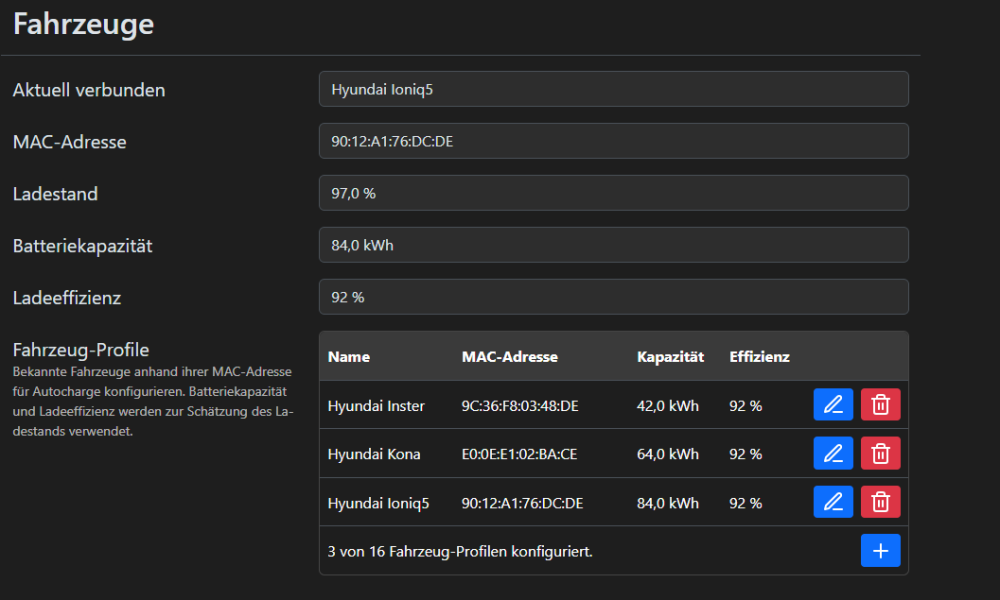This screenshot has height=600, width=1000.
Task: Click the 92 % efficiency in Hyundai Ioniq5 row
Action: click(x=746, y=504)
